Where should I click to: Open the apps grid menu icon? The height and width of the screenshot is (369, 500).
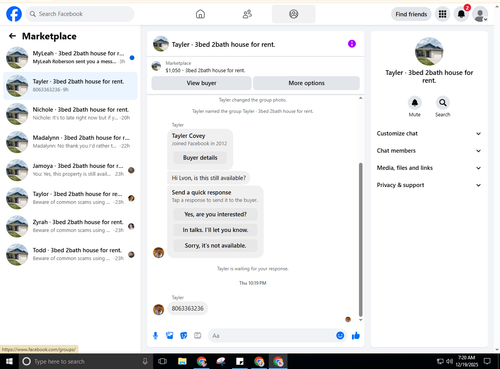[x=442, y=14]
